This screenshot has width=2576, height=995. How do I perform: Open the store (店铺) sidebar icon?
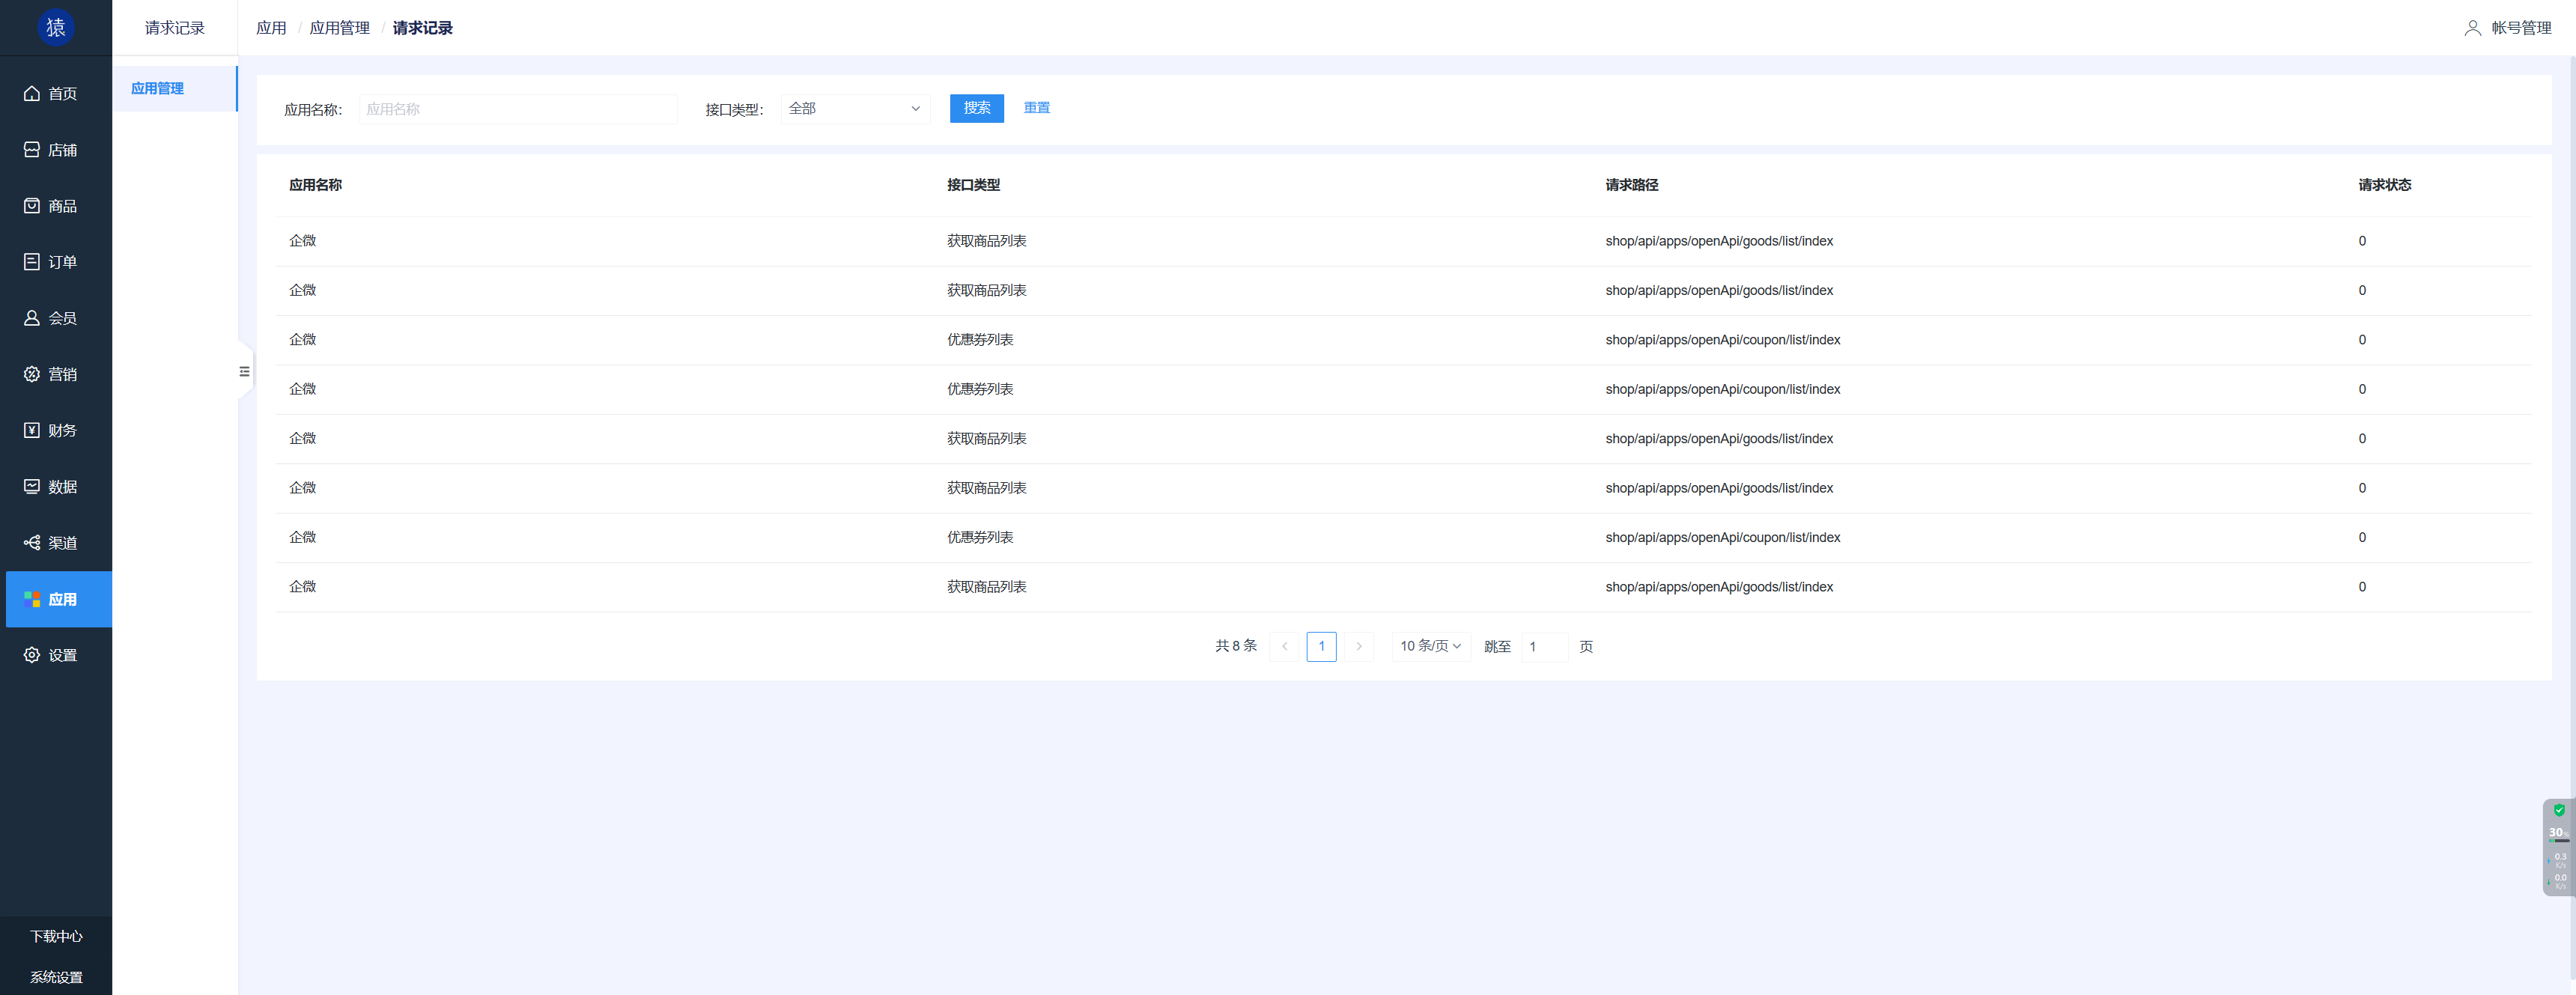32,150
